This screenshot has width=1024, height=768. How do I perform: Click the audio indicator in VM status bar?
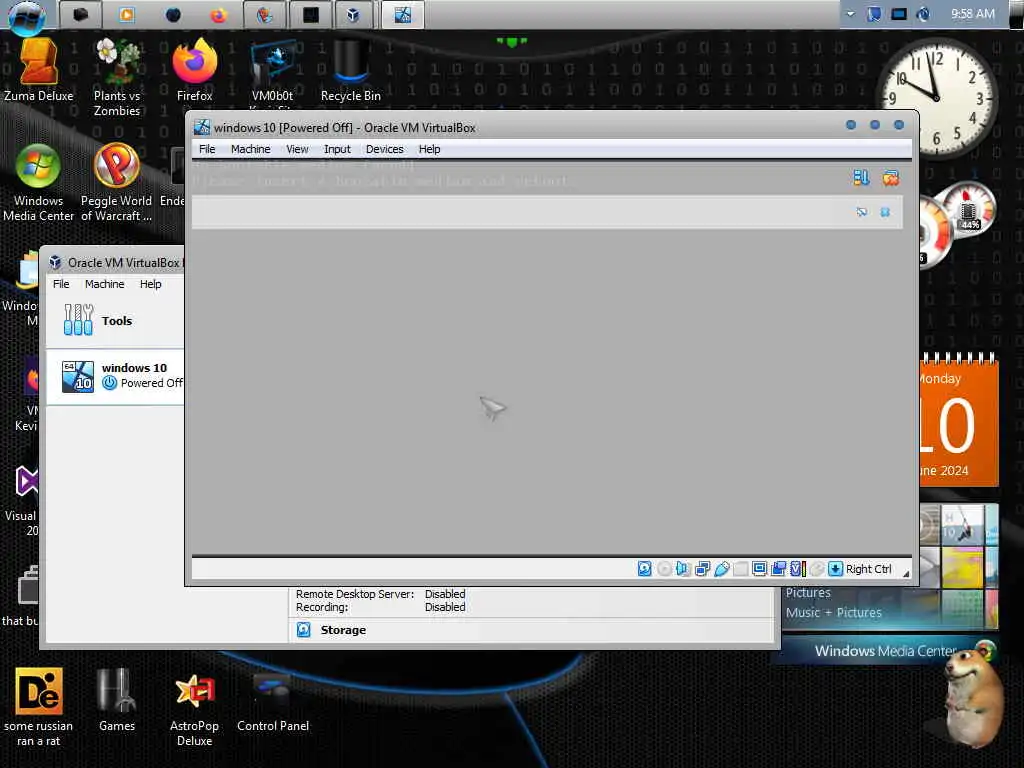coord(682,569)
